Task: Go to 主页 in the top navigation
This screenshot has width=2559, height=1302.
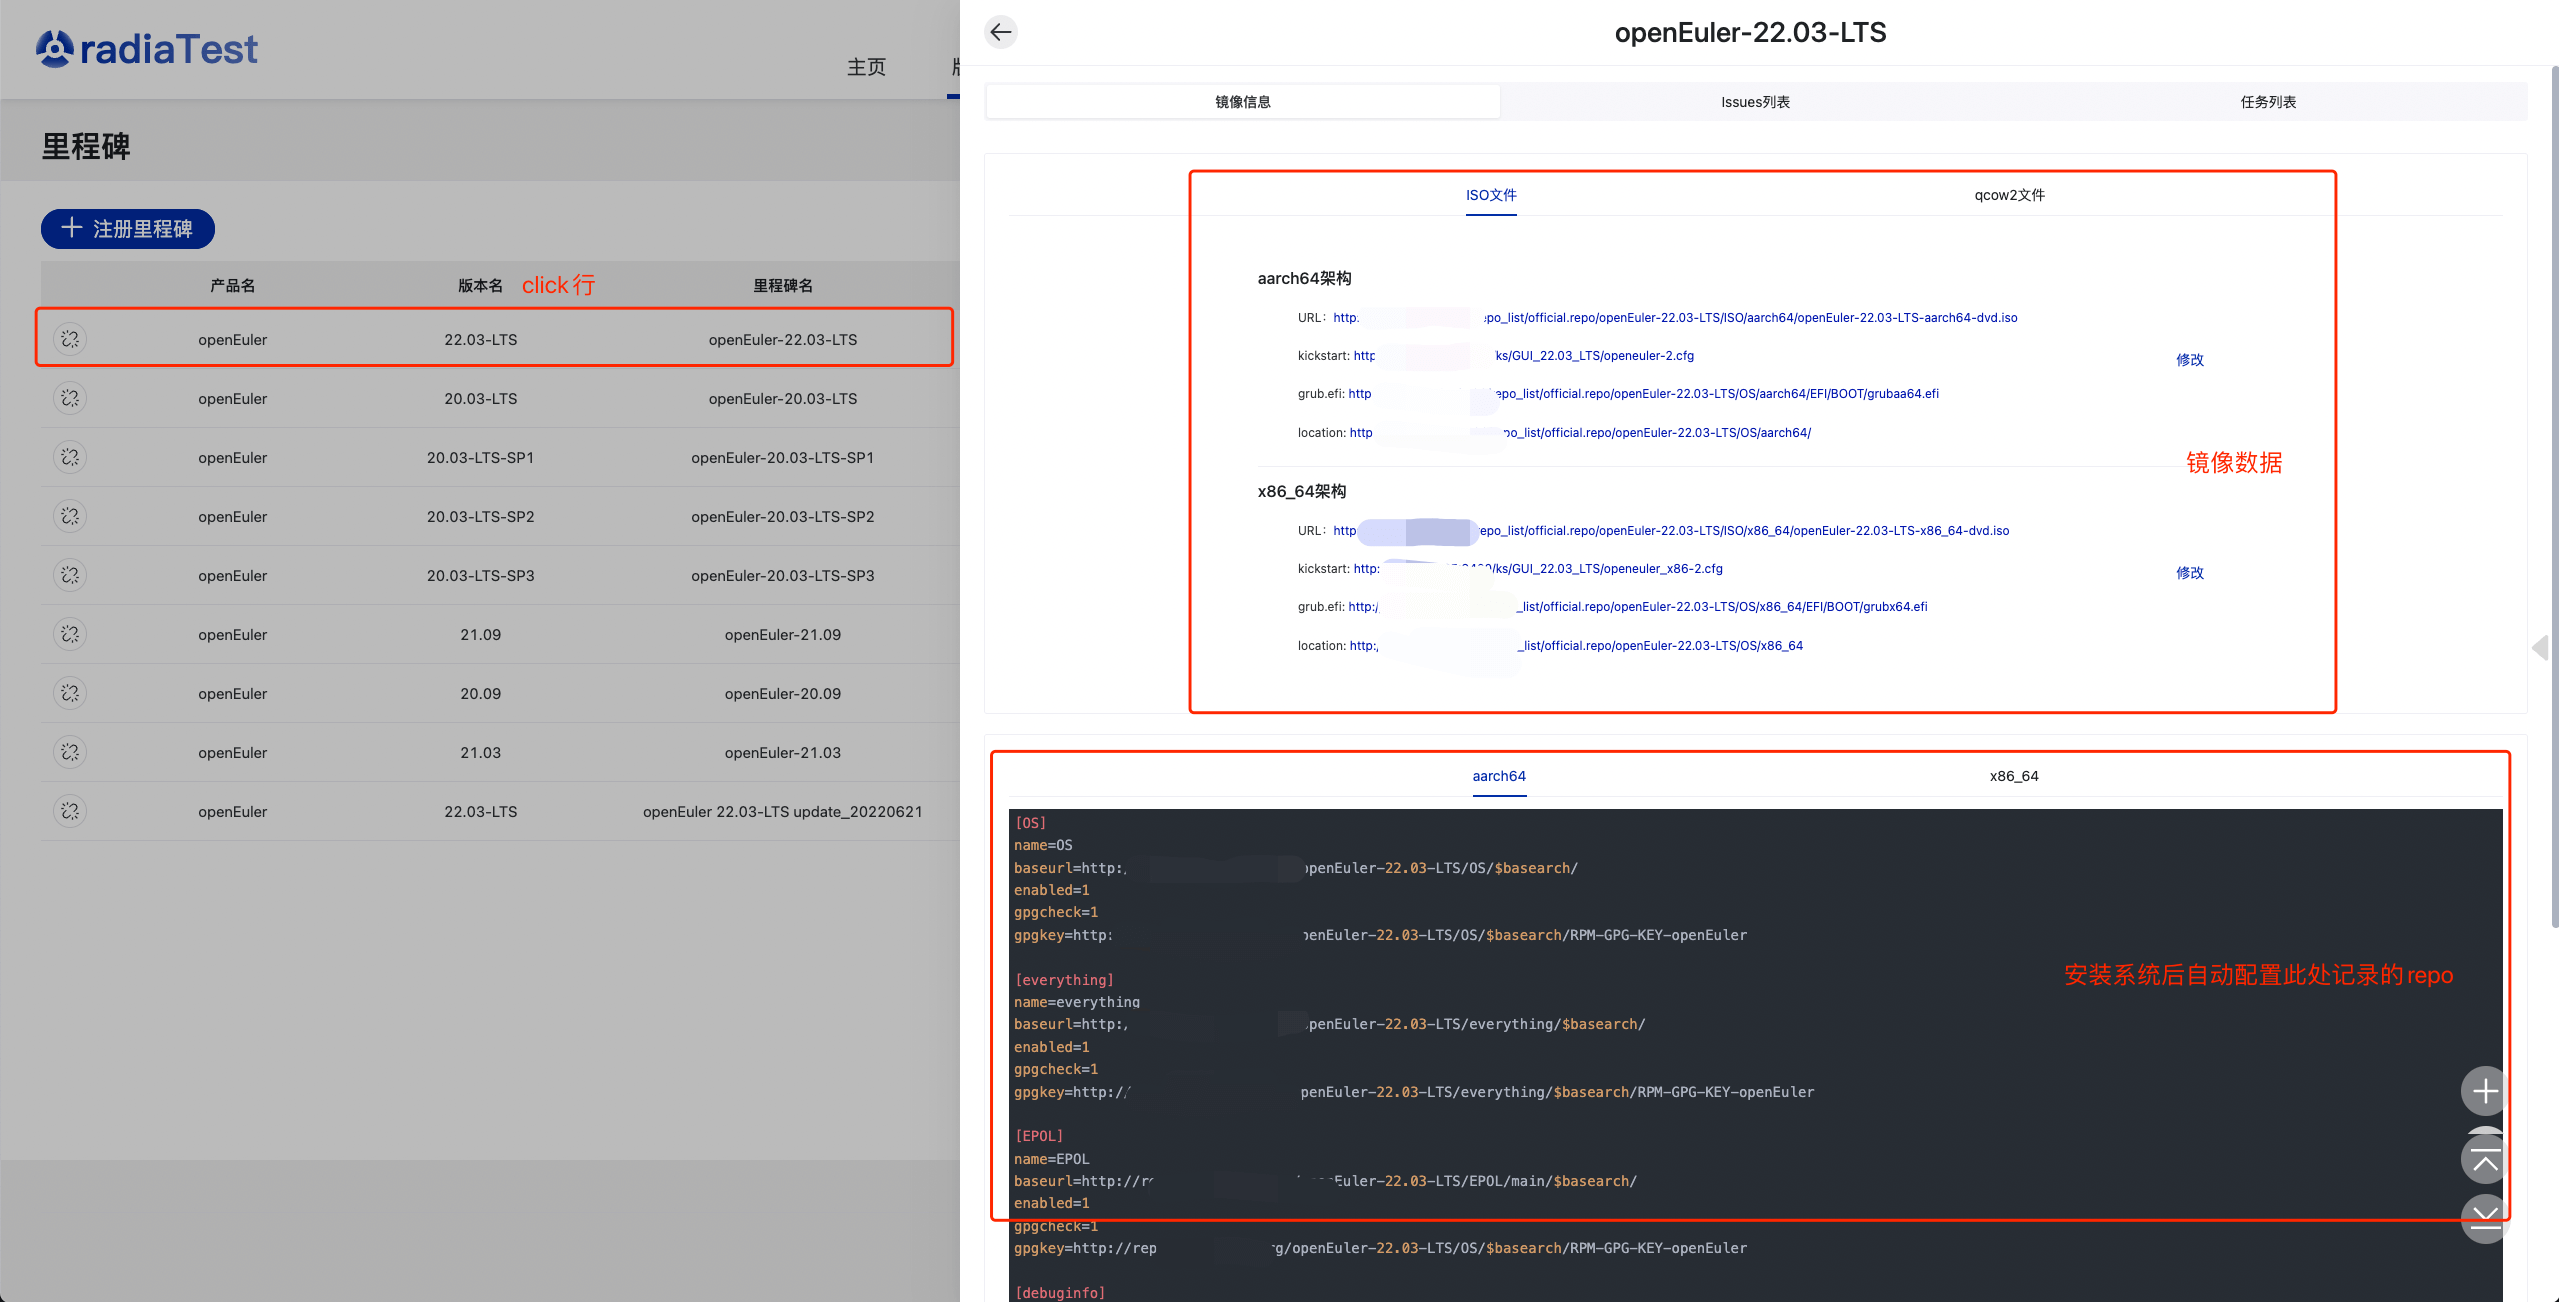Action: pyautogui.click(x=866, y=67)
